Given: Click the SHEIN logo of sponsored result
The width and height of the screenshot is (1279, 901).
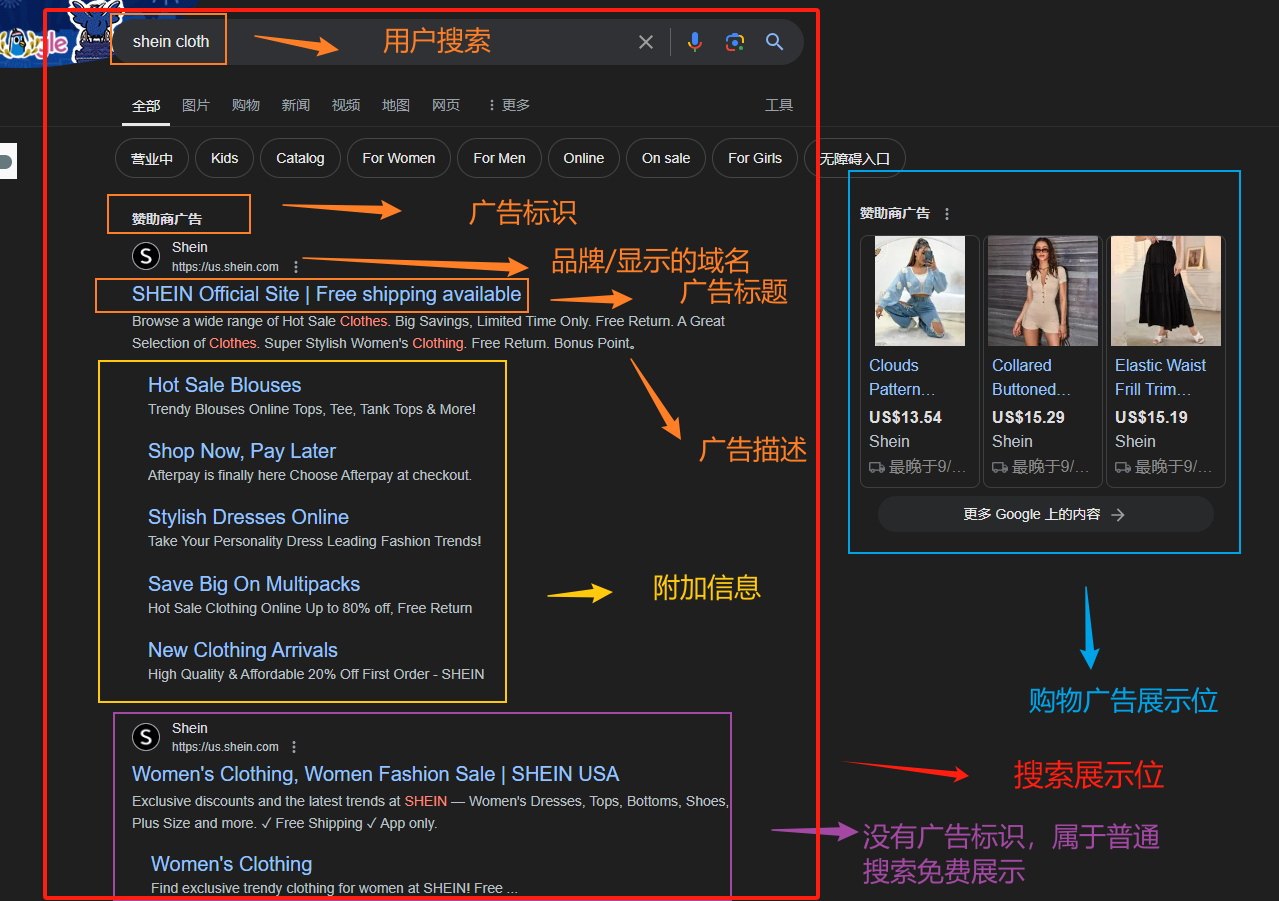Looking at the screenshot, I should (x=146, y=256).
